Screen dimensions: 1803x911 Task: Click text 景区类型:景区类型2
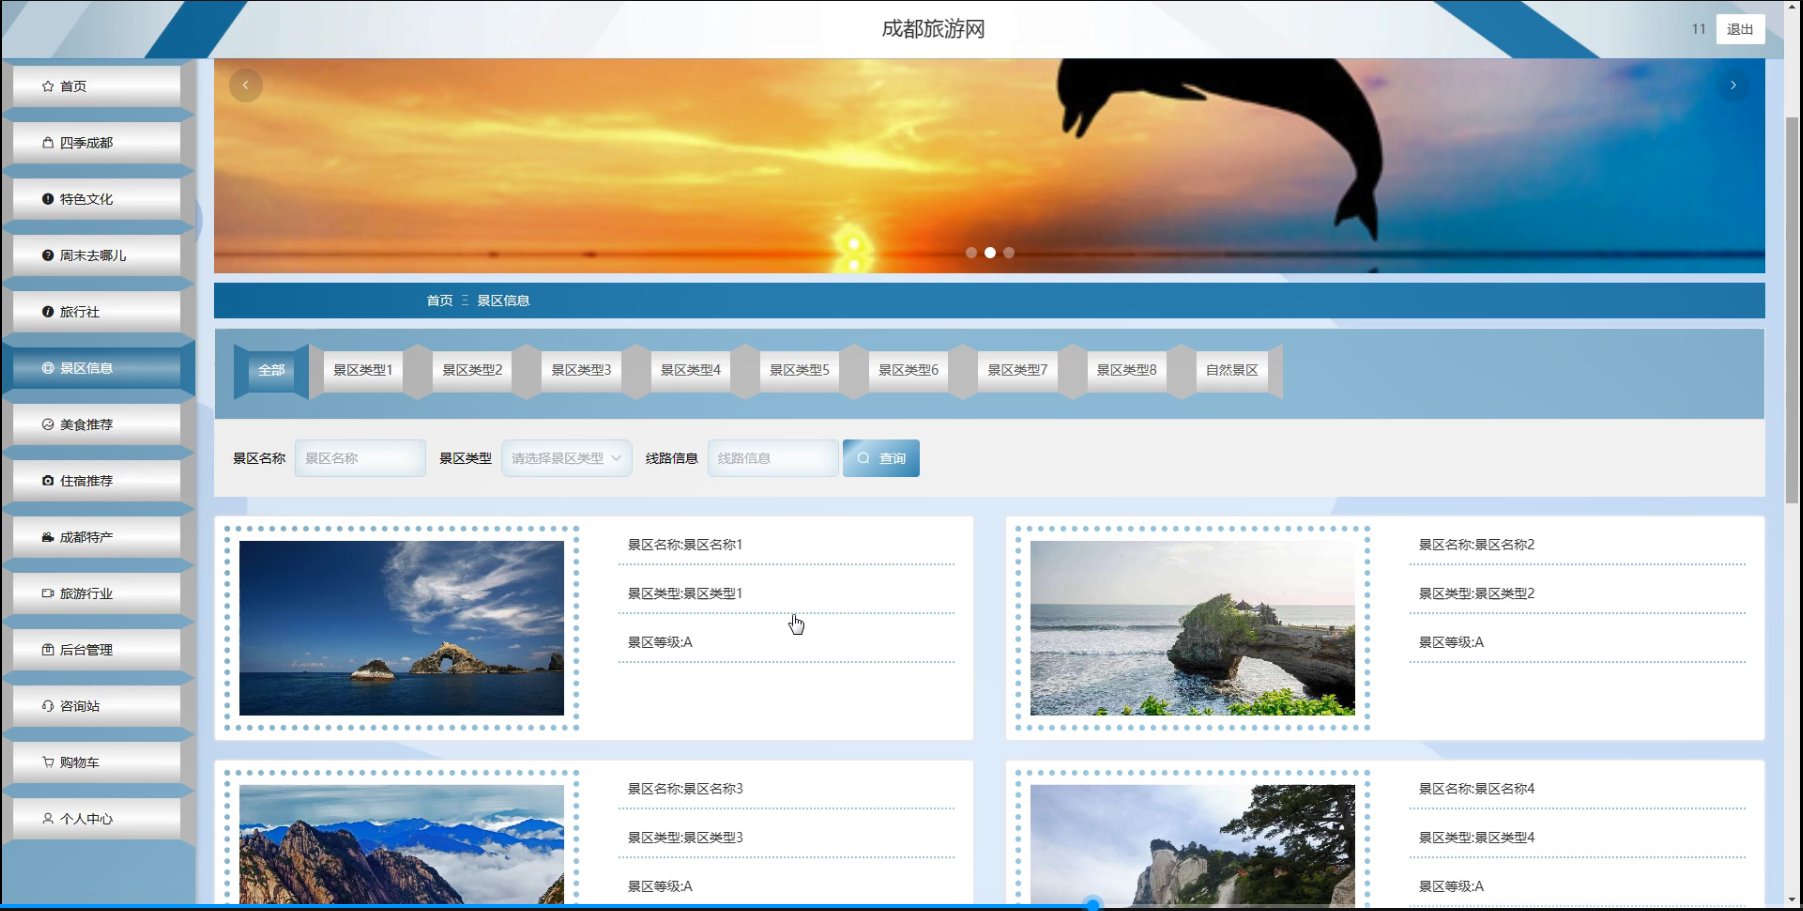[x=1476, y=594]
